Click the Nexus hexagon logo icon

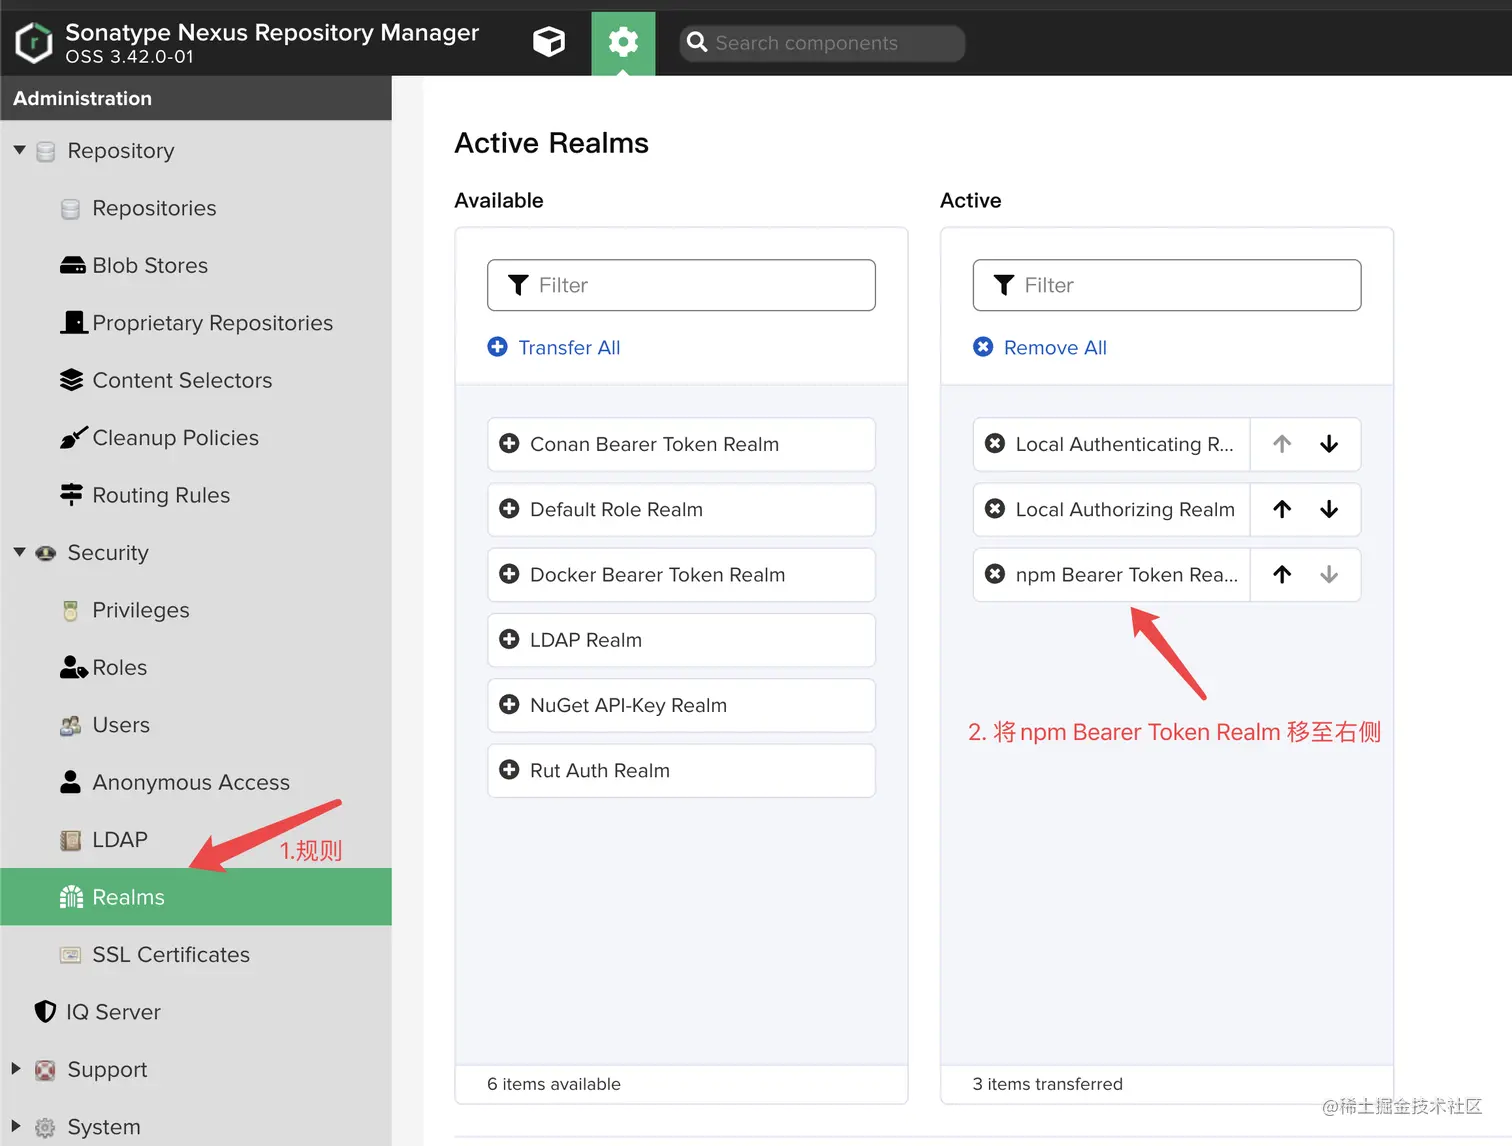click(34, 43)
